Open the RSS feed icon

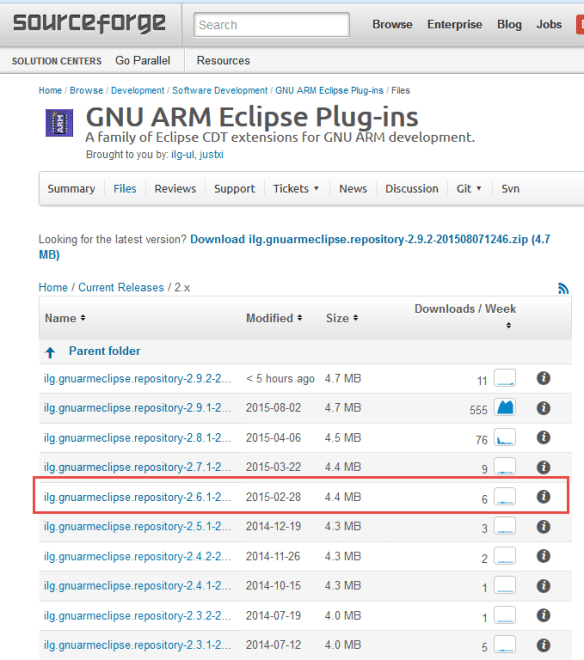coord(563,288)
